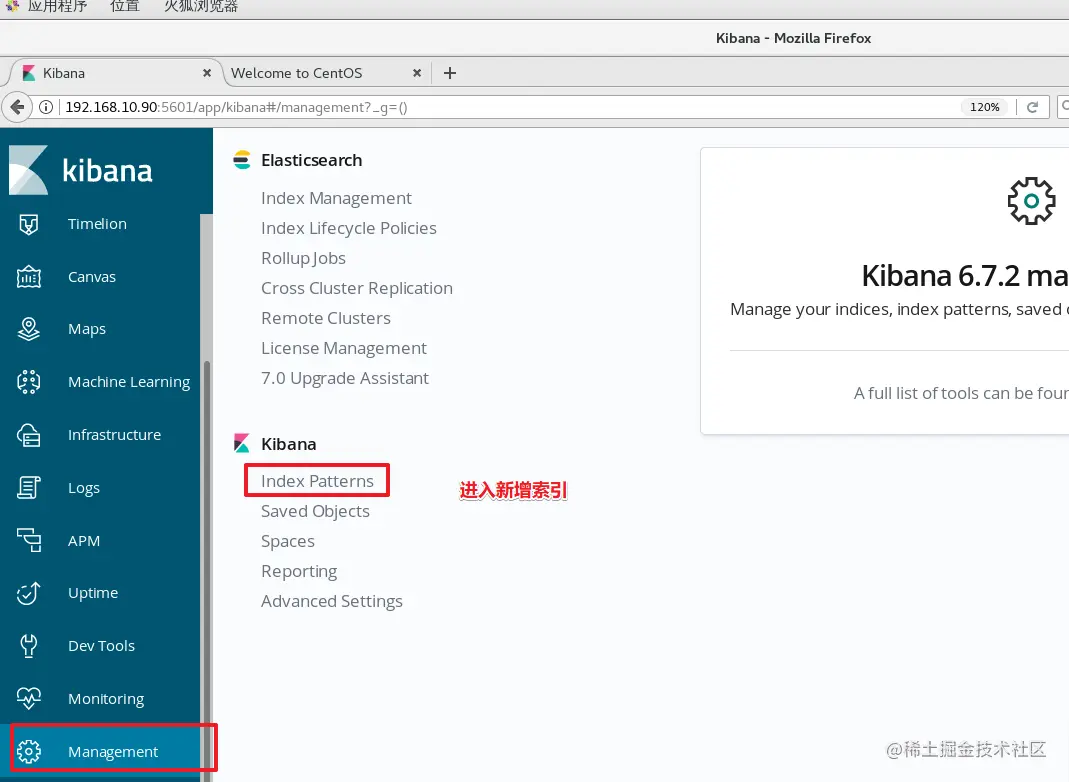1069x782 pixels.
Task: Open License Management link
Action: click(x=344, y=348)
